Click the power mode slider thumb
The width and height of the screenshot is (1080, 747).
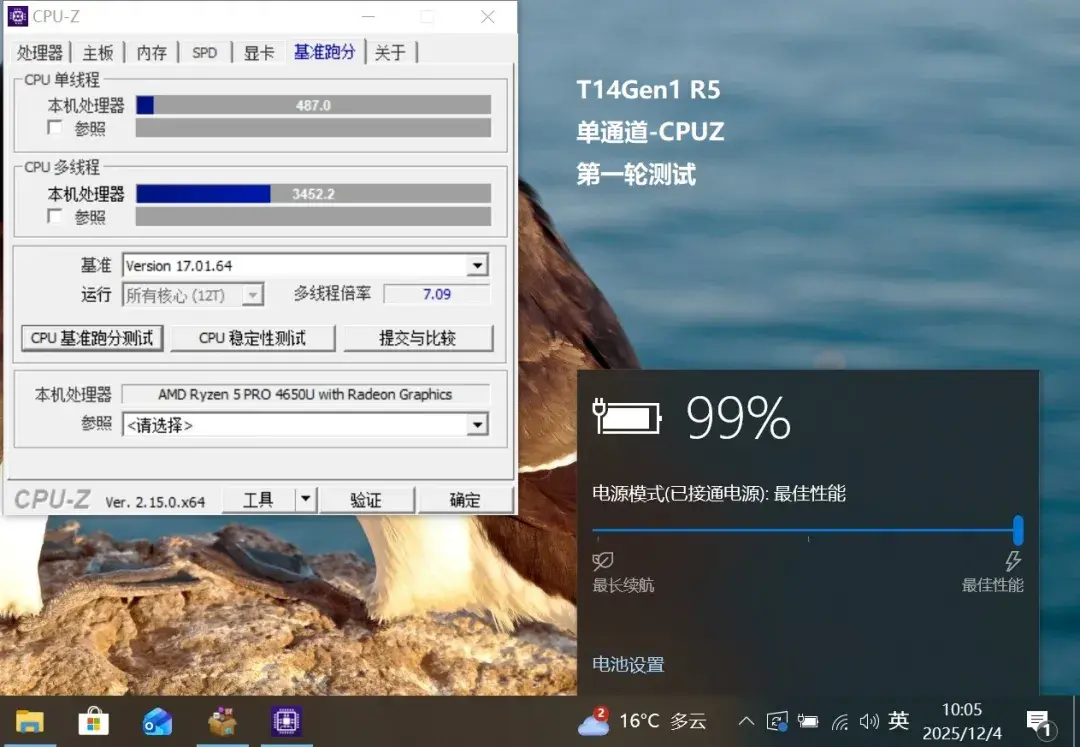[1018, 530]
